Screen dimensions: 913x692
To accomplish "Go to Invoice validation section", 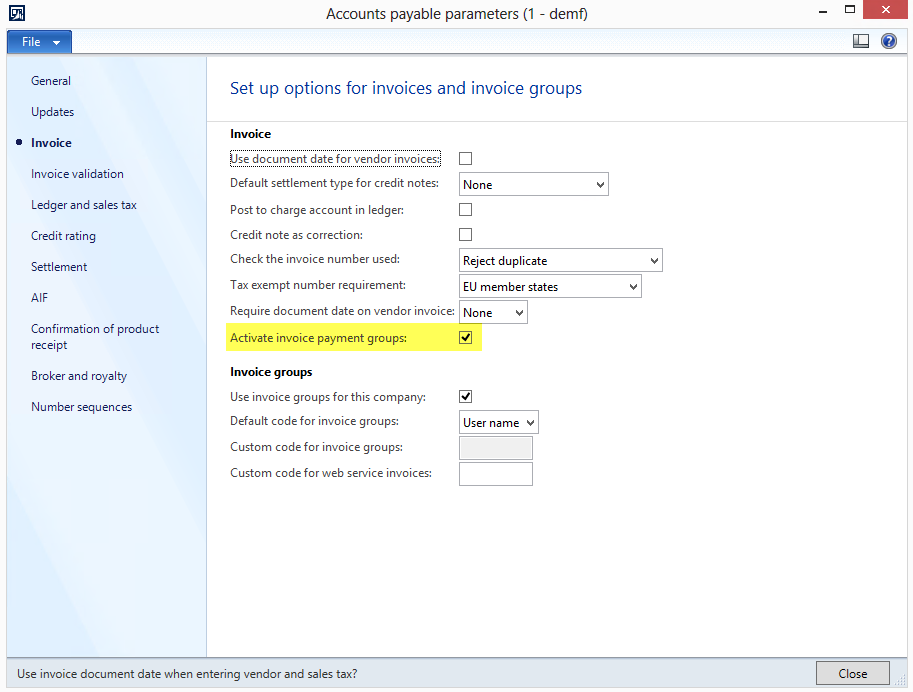I will [x=77, y=174].
